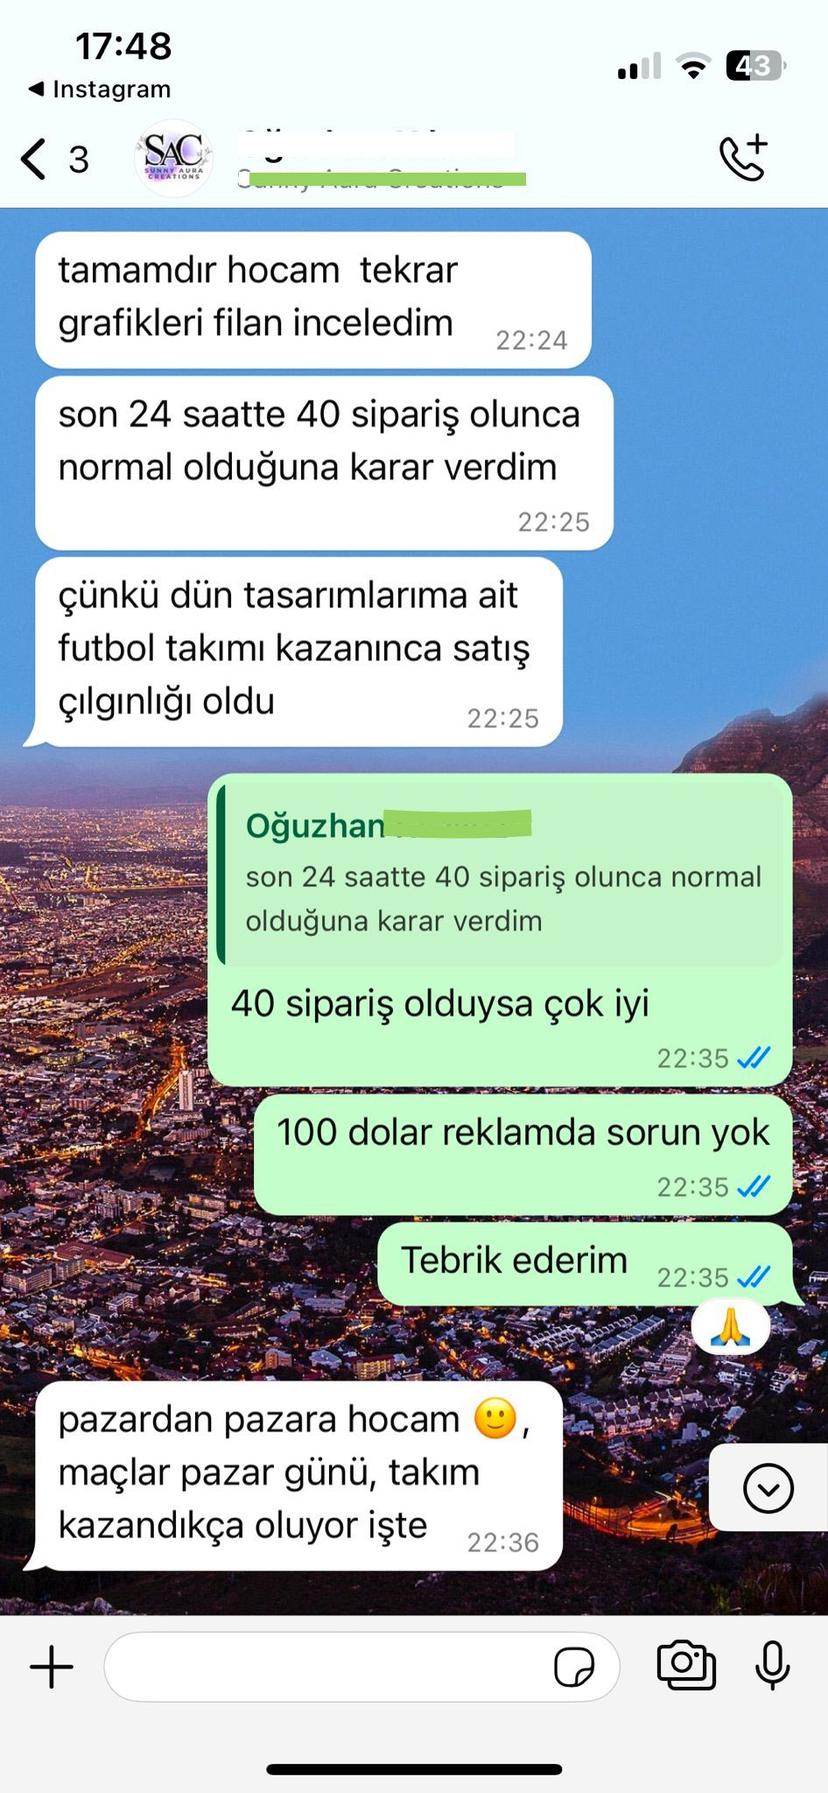
Task: Focus the message text input field
Action: click(x=362, y=1667)
